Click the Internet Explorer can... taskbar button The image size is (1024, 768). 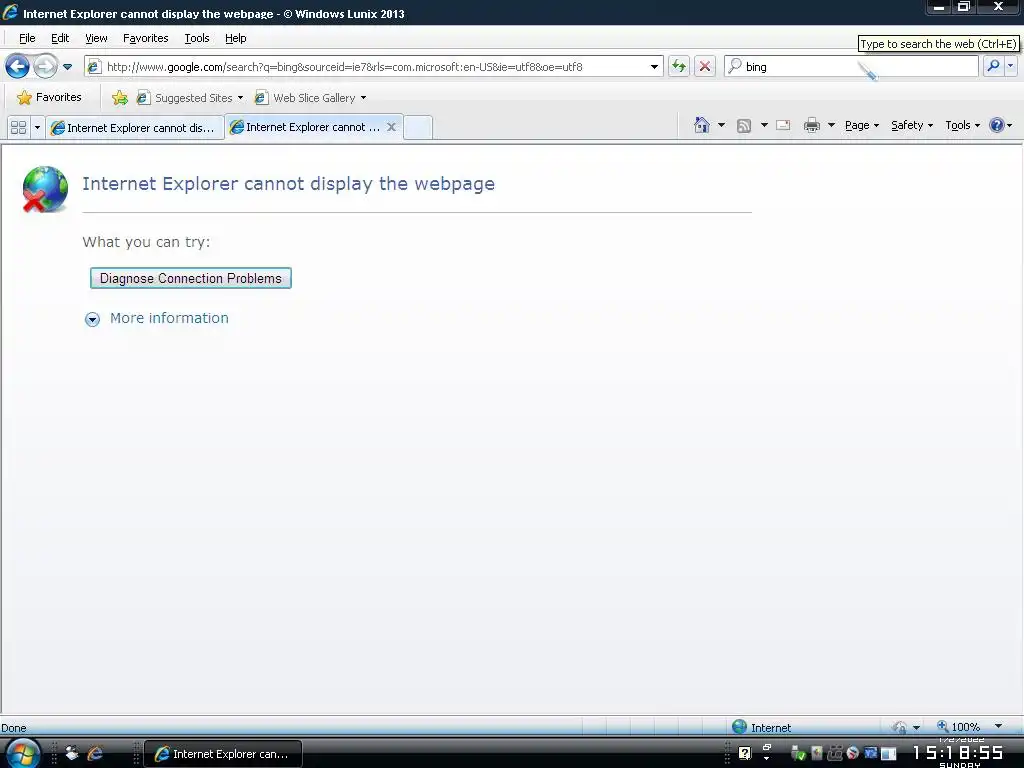(223, 754)
